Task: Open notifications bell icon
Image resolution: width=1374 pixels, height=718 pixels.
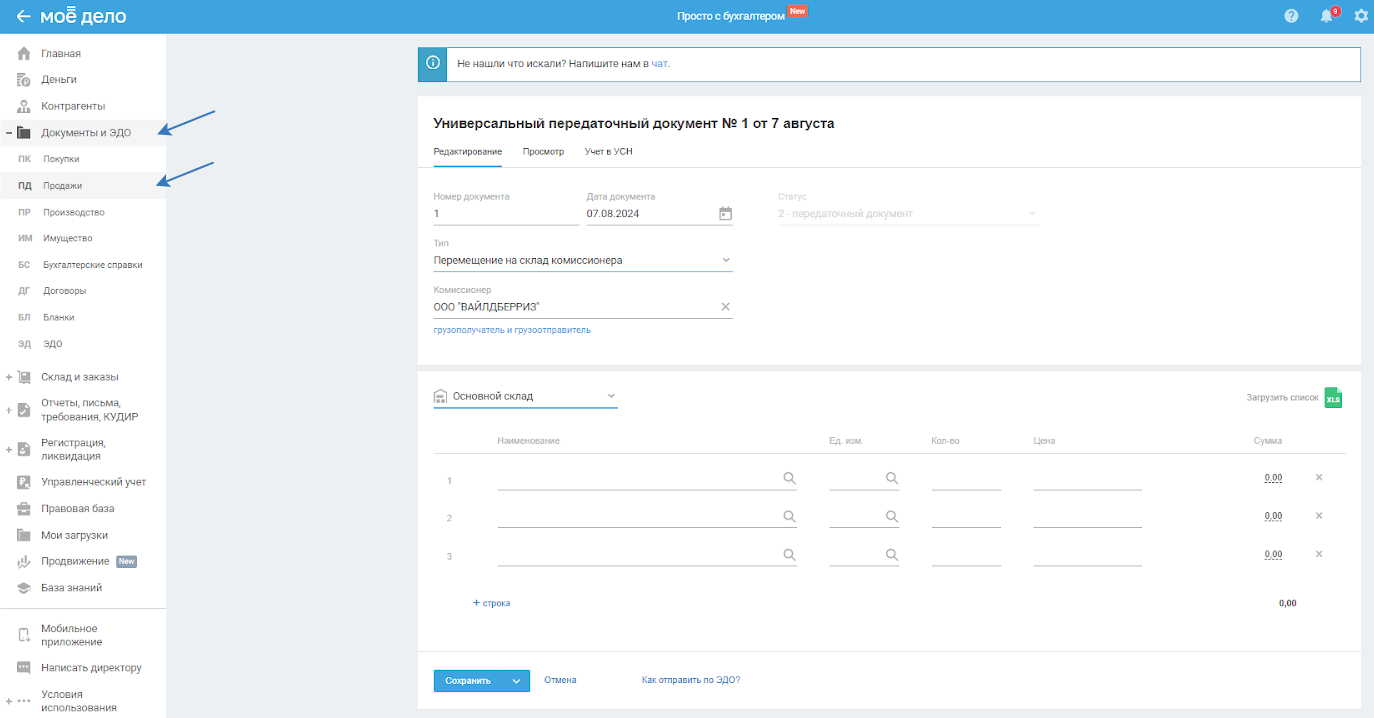Action: [x=1326, y=16]
